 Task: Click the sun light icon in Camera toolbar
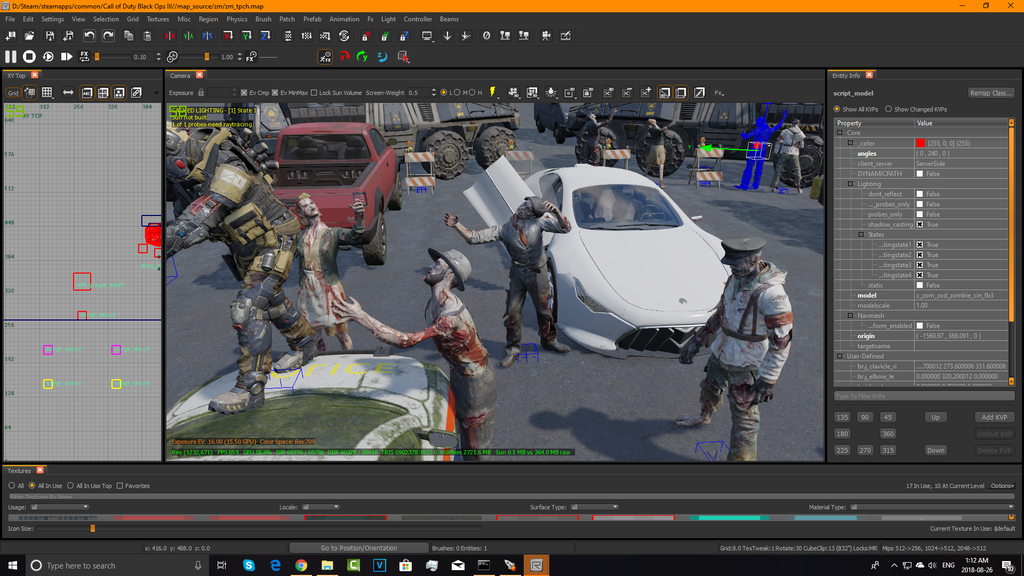click(x=551, y=93)
